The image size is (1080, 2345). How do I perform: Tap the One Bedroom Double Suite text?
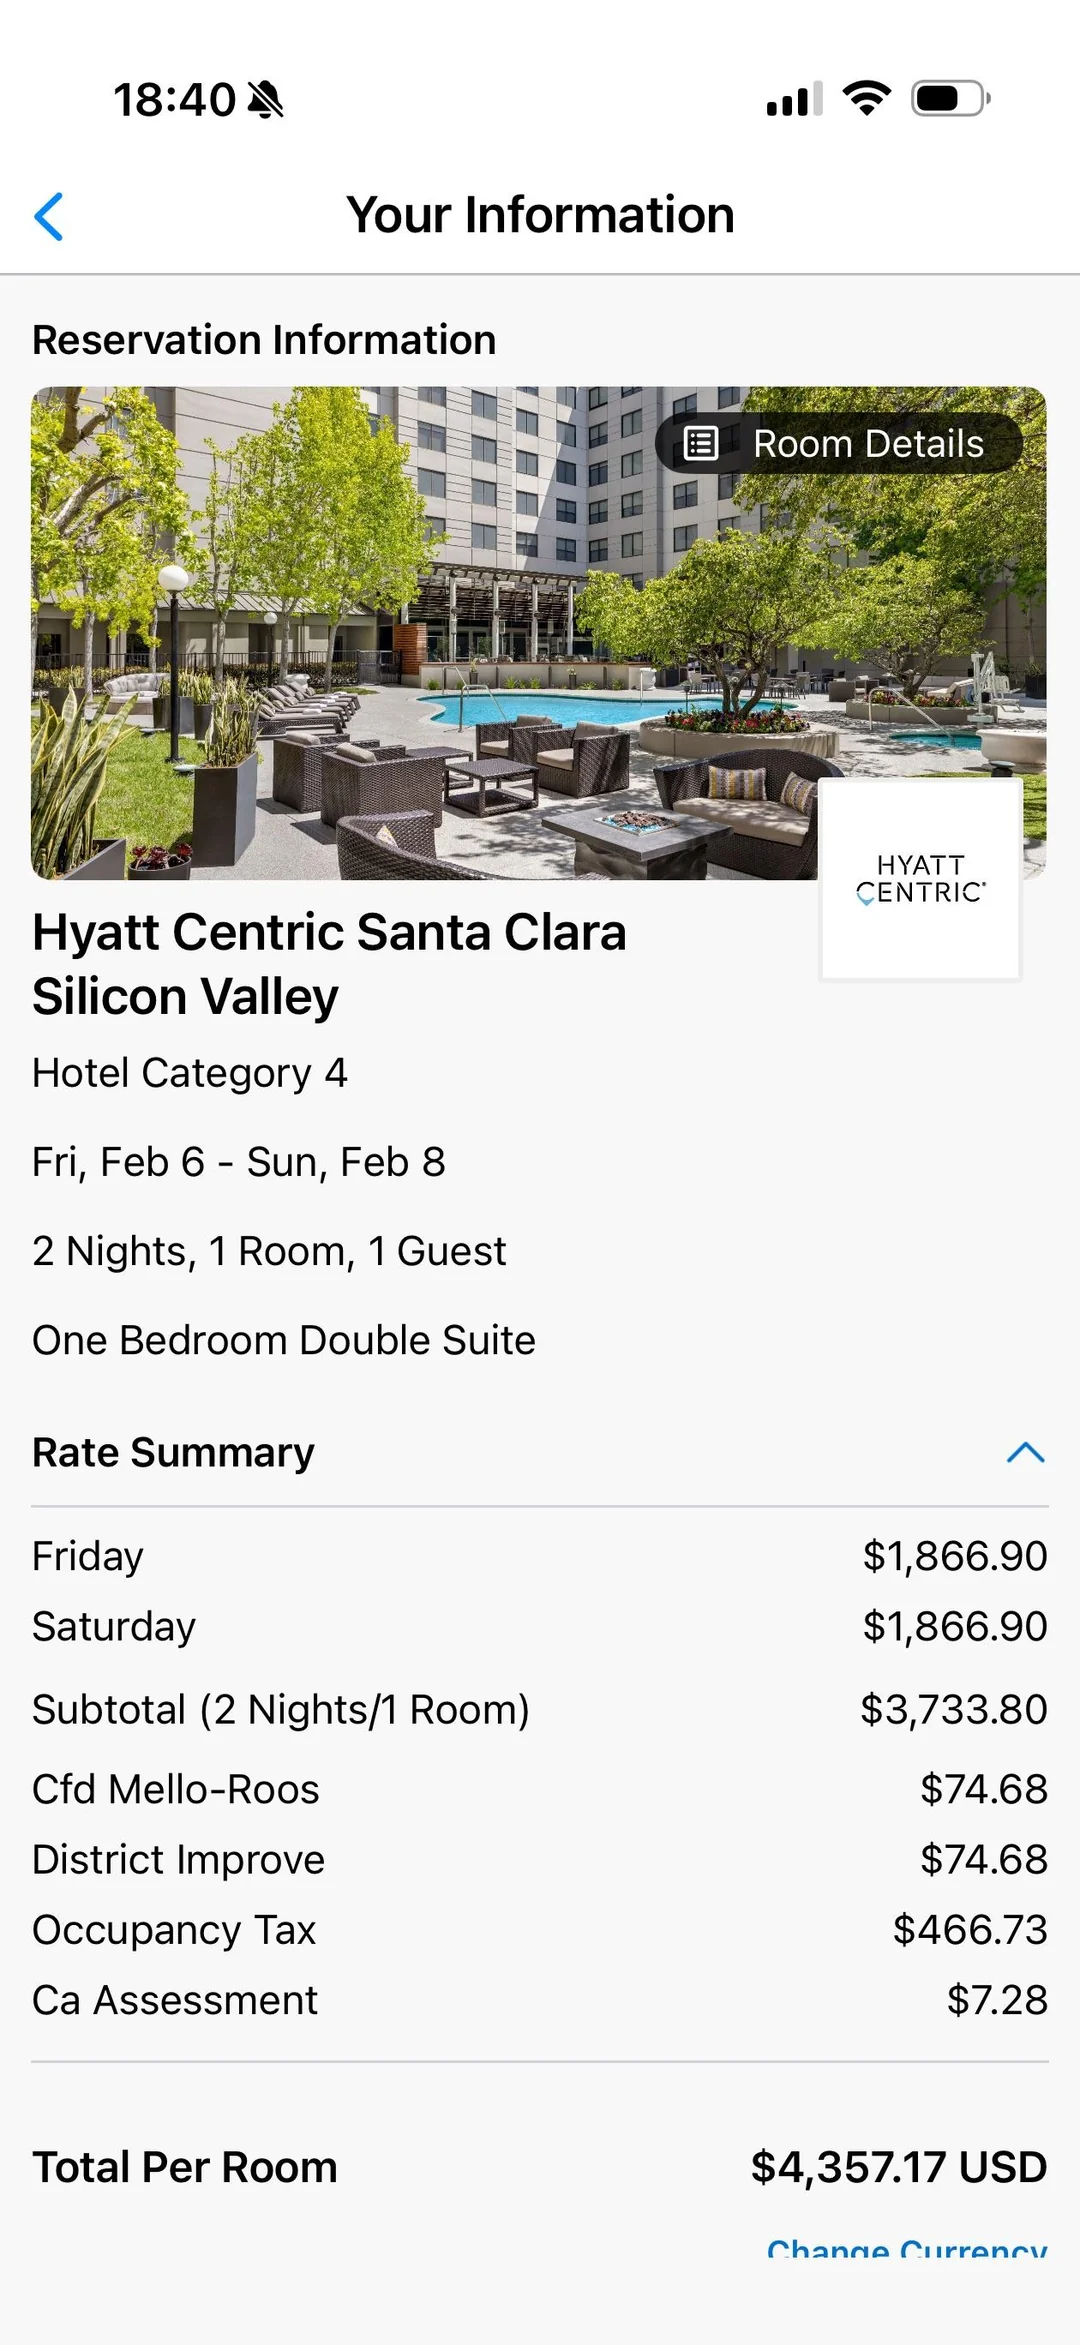284,1340
